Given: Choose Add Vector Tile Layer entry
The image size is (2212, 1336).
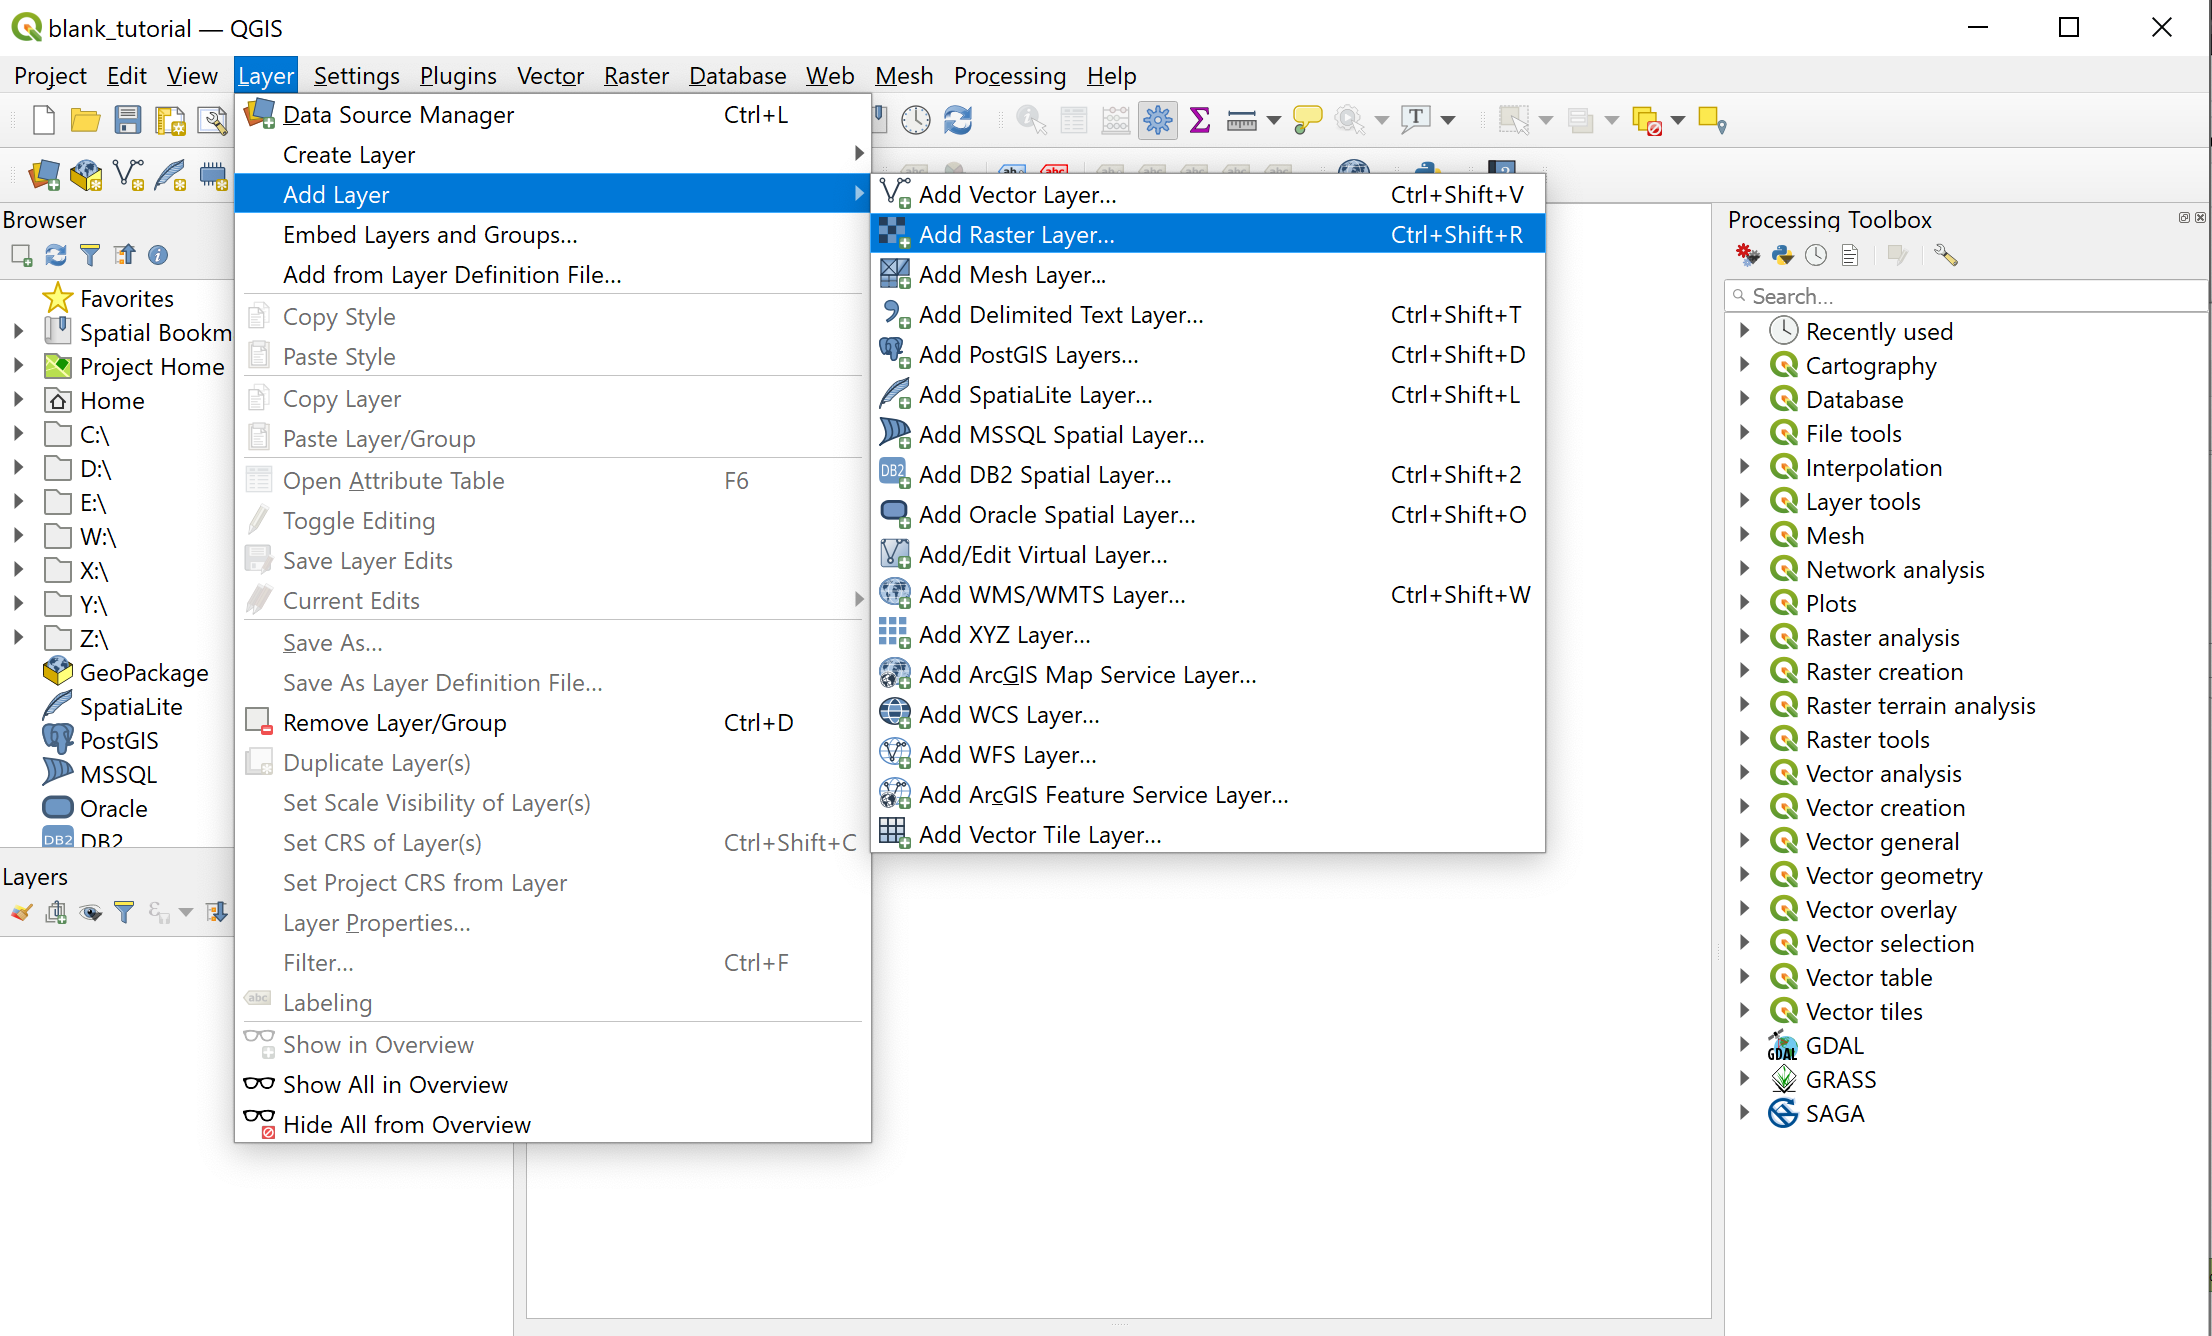Looking at the screenshot, I should pyautogui.click(x=1208, y=834).
